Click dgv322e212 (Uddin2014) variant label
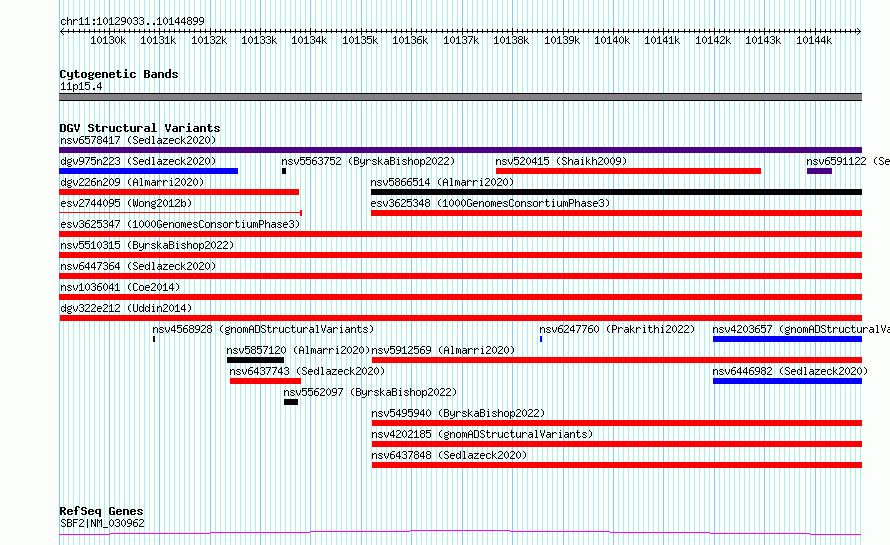 pos(126,308)
